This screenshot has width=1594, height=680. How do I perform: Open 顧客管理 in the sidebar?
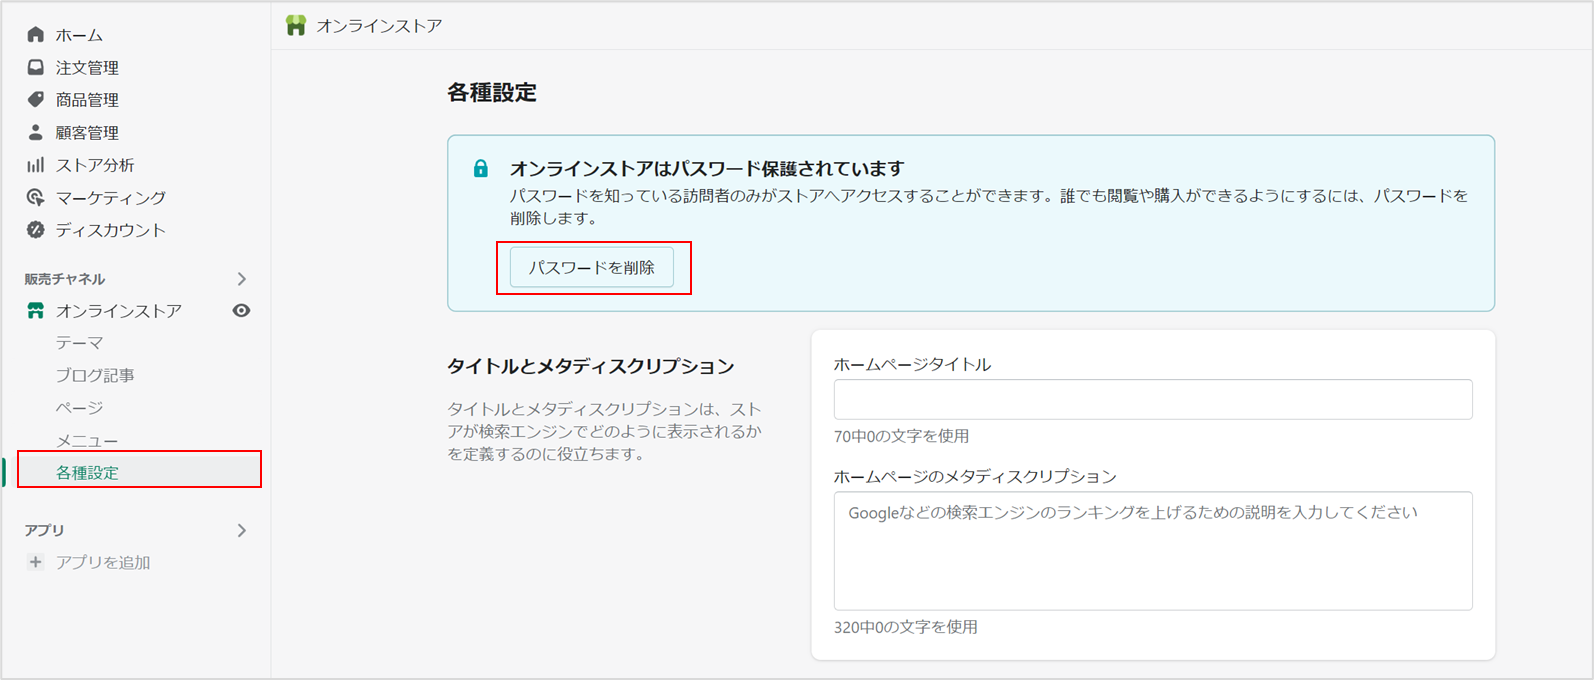tap(87, 132)
